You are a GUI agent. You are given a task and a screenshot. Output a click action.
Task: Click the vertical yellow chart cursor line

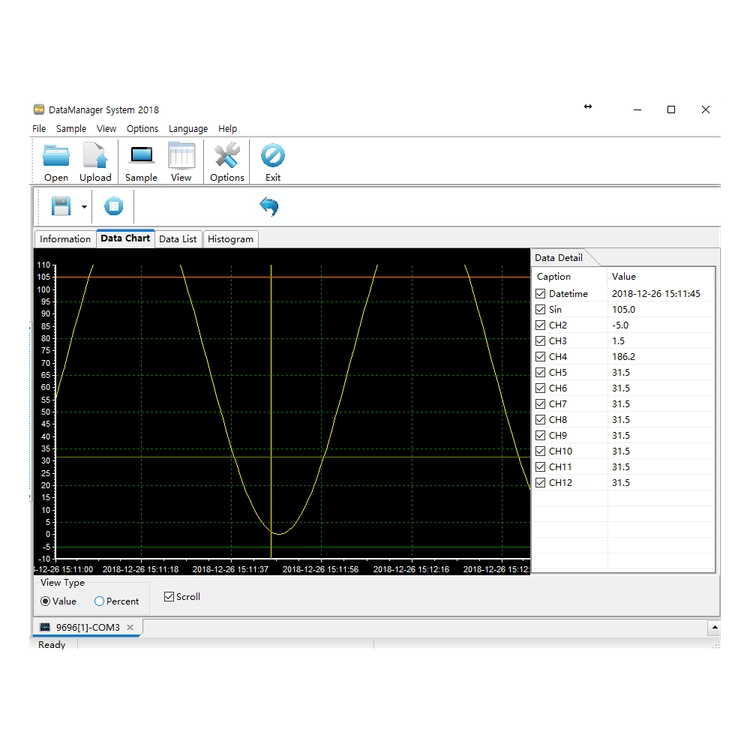[x=271, y=411]
